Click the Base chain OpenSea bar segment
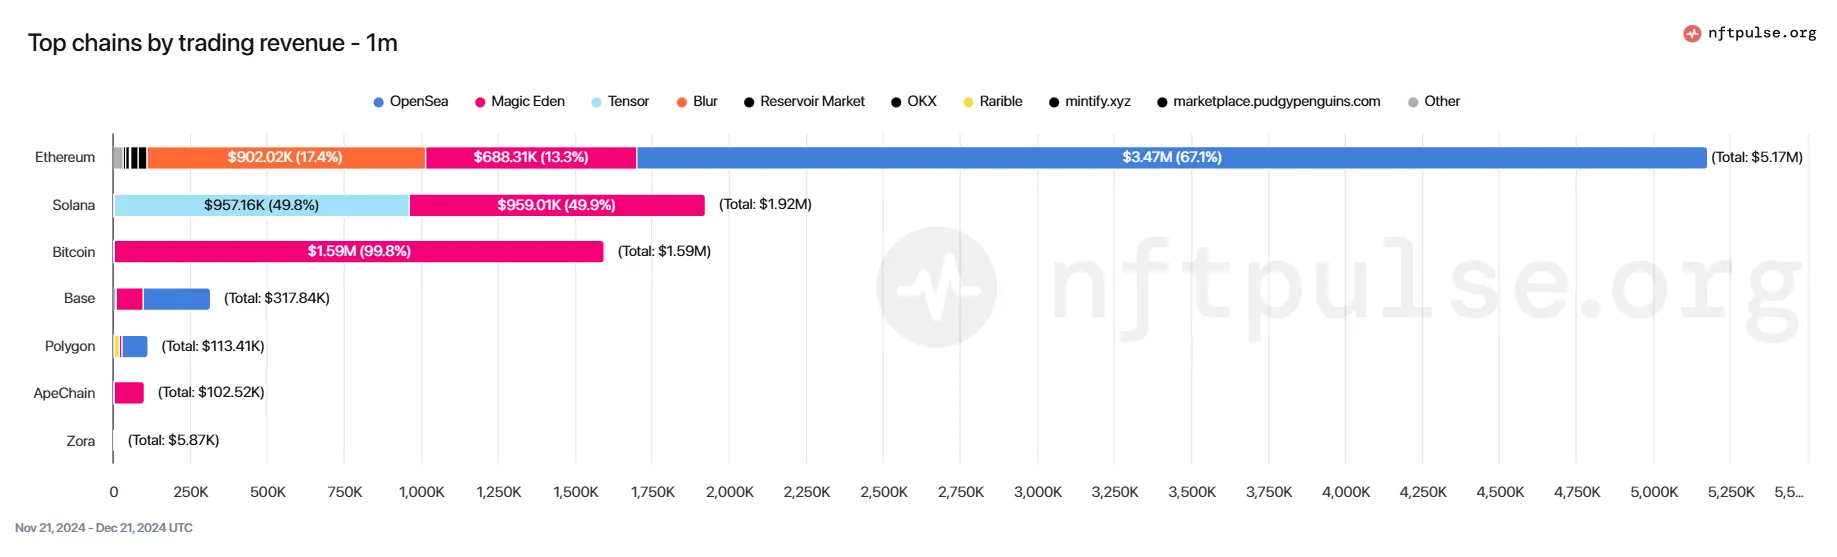This screenshot has height=557, width=1837. coord(176,299)
